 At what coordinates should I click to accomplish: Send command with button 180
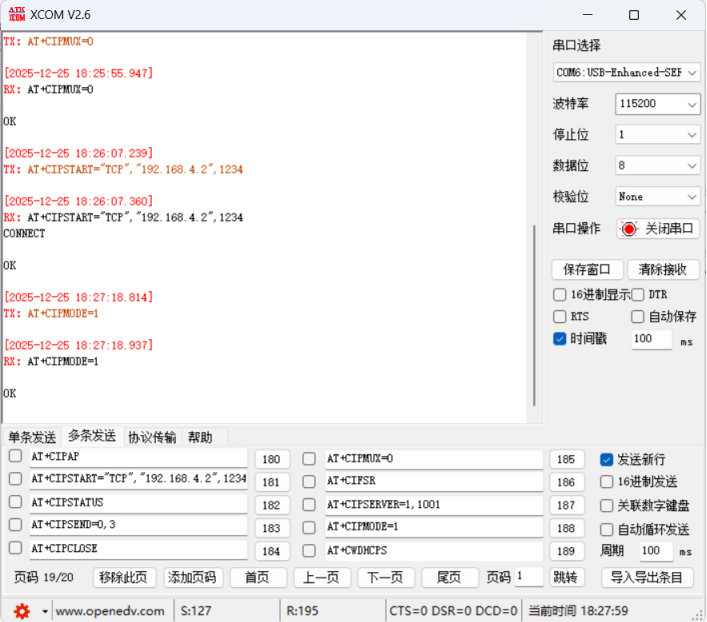[x=271, y=460]
